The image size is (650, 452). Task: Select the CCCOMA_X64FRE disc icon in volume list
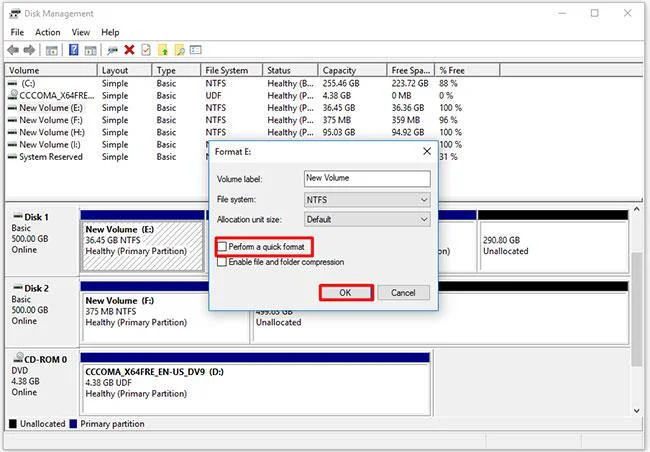(x=13, y=95)
